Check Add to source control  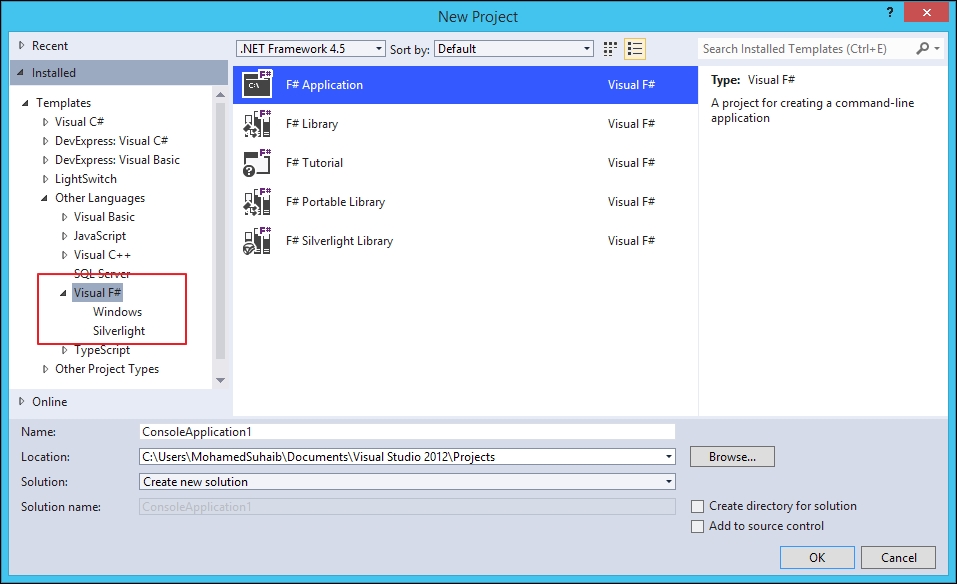(698, 527)
